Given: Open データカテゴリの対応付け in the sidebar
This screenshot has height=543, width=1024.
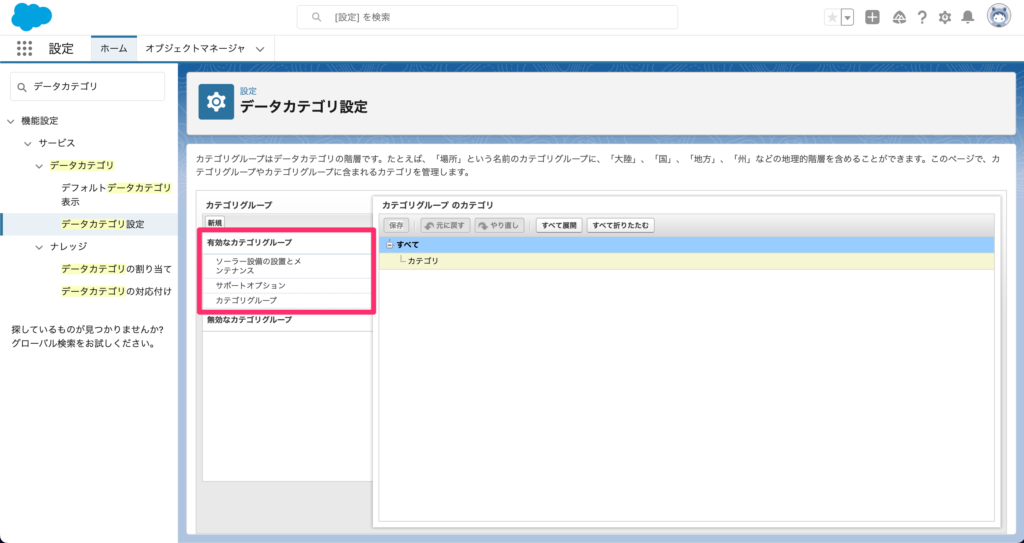Looking at the screenshot, I should click(117, 291).
